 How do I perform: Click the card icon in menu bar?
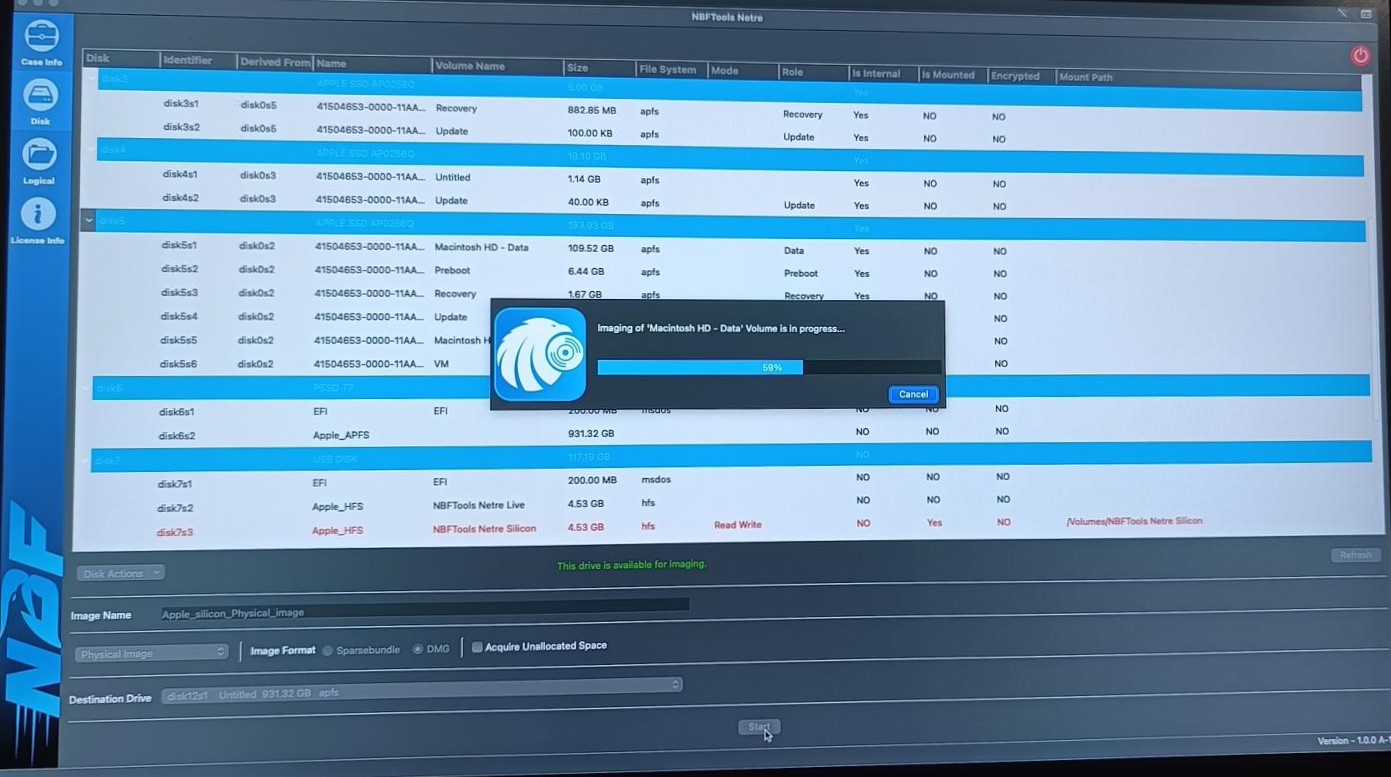coord(1366,14)
